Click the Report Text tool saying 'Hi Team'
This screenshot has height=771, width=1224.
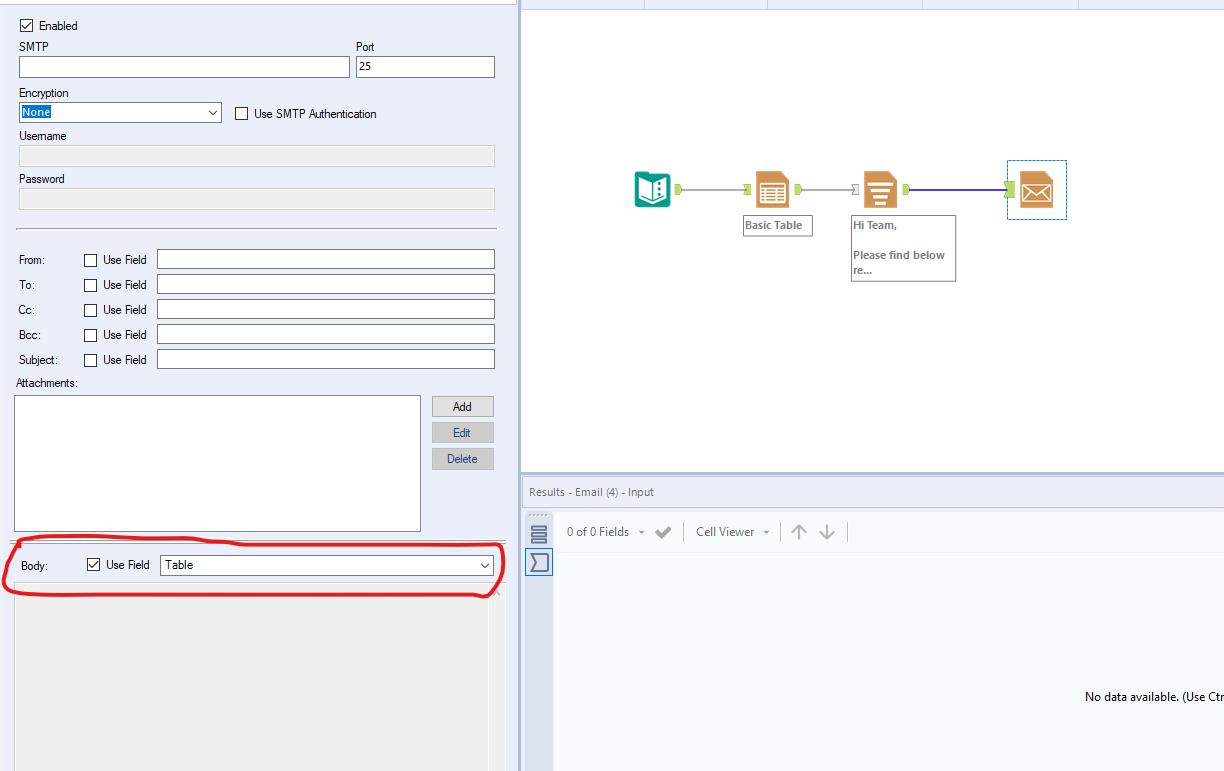point(880,189)
